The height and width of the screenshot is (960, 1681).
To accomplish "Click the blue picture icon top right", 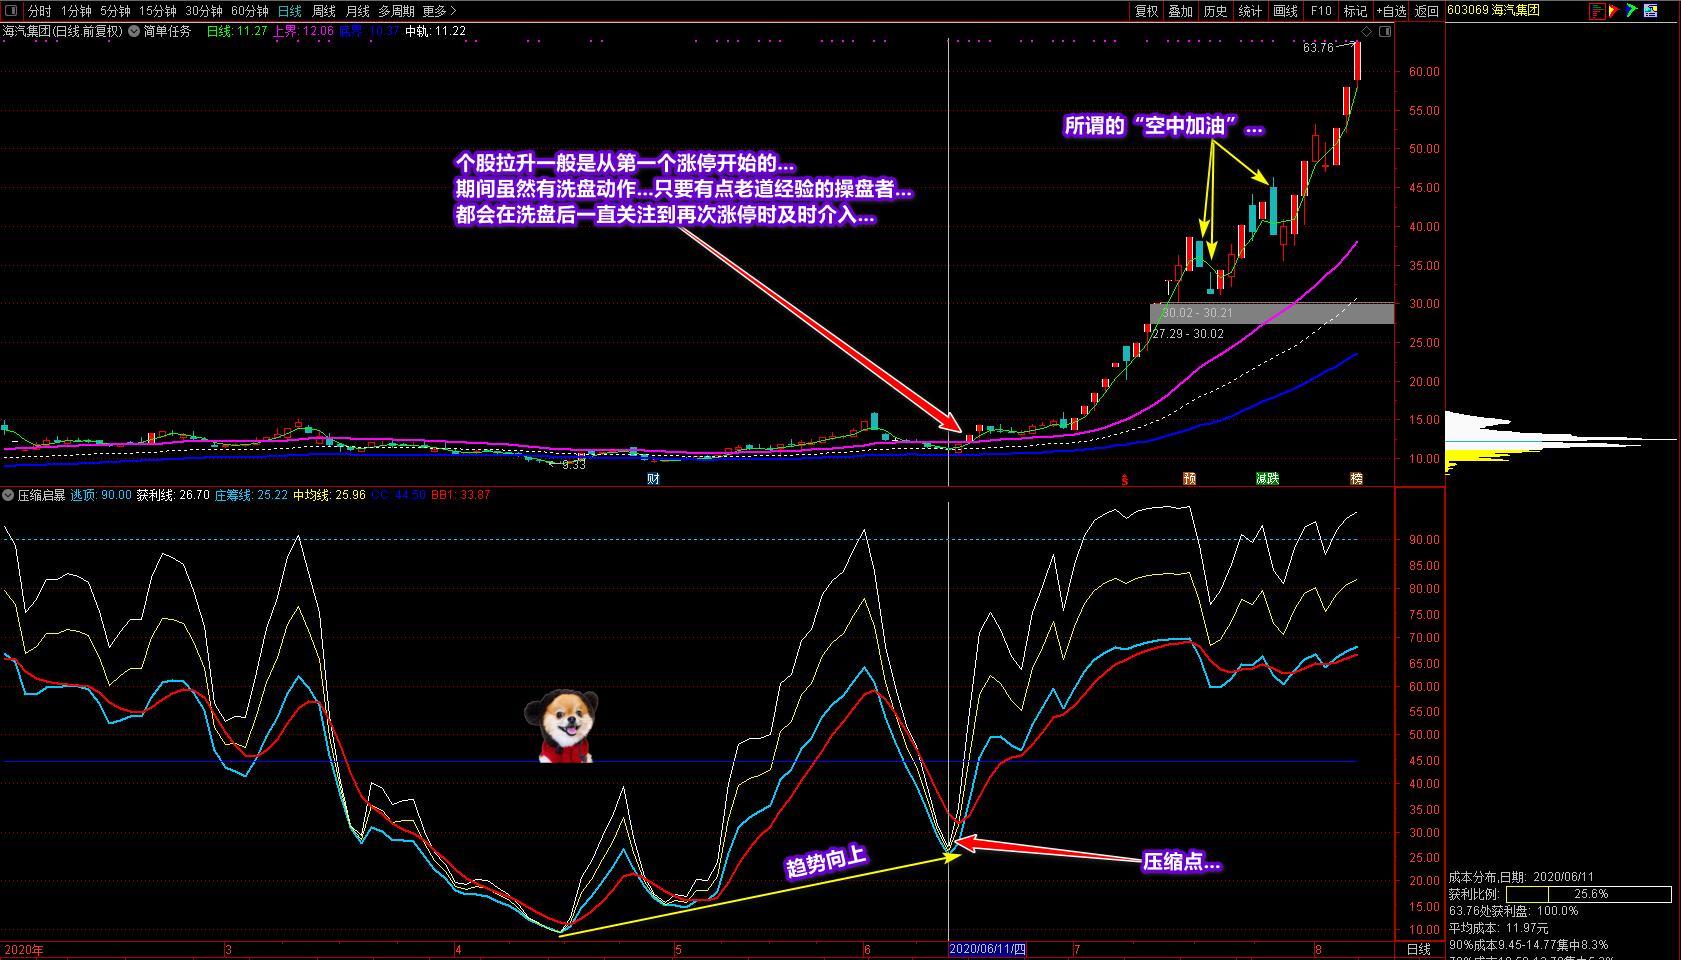I will click(x=1651, y=11).
